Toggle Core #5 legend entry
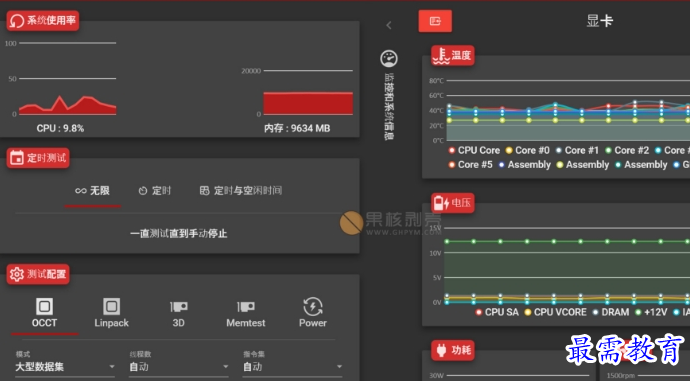This screenshot has width=690, height=381. click(470, 165)
